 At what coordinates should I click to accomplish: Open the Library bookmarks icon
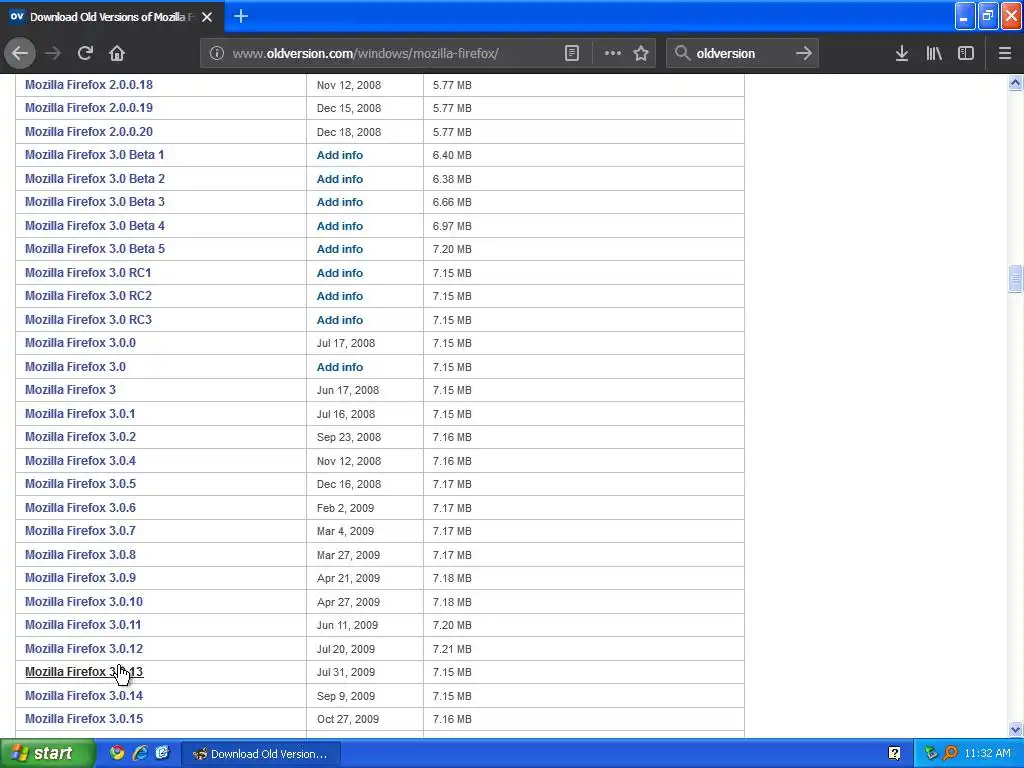[x=934, y=53]
